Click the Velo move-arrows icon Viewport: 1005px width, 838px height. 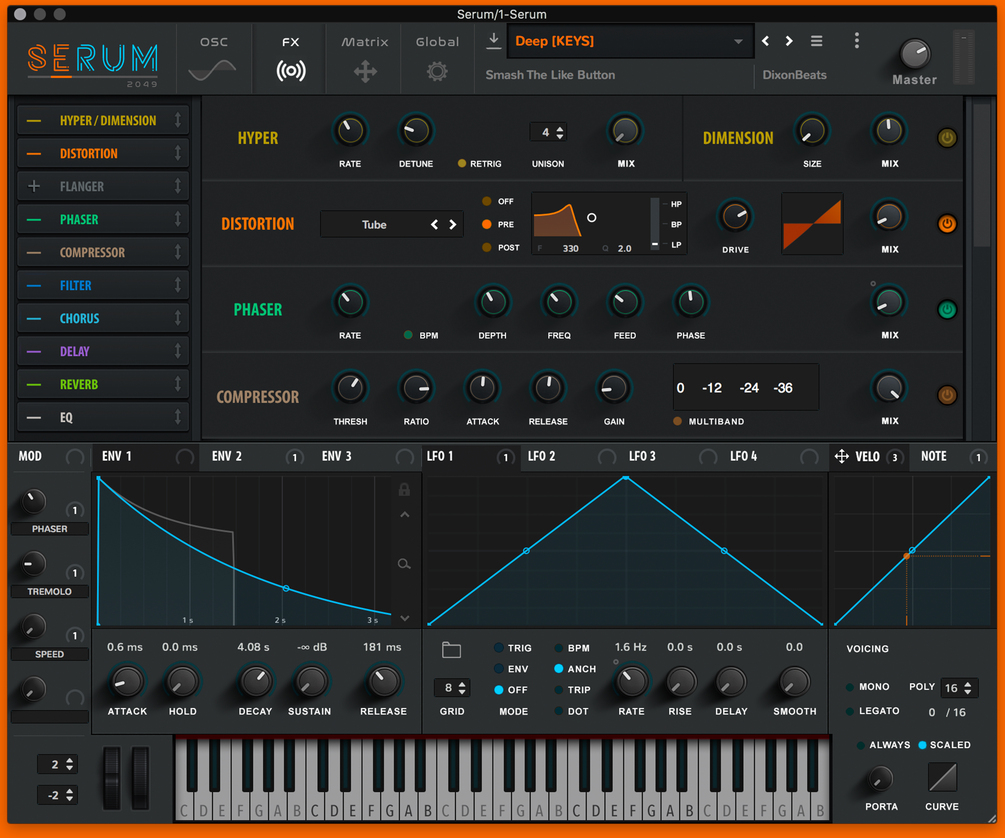pos(842,456)
